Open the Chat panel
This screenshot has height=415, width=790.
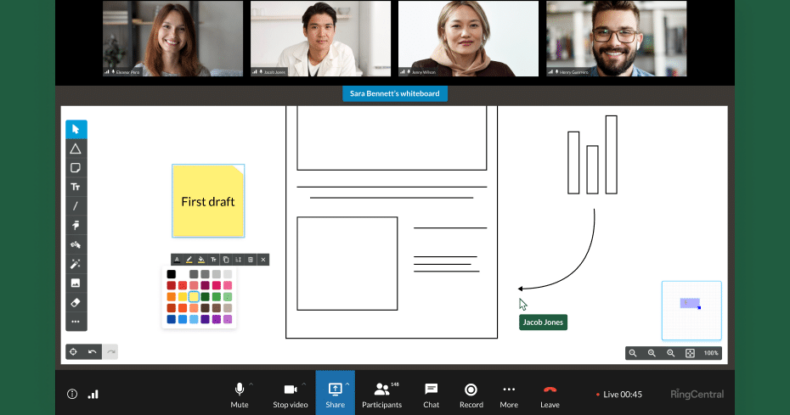[x=431, y=393]
